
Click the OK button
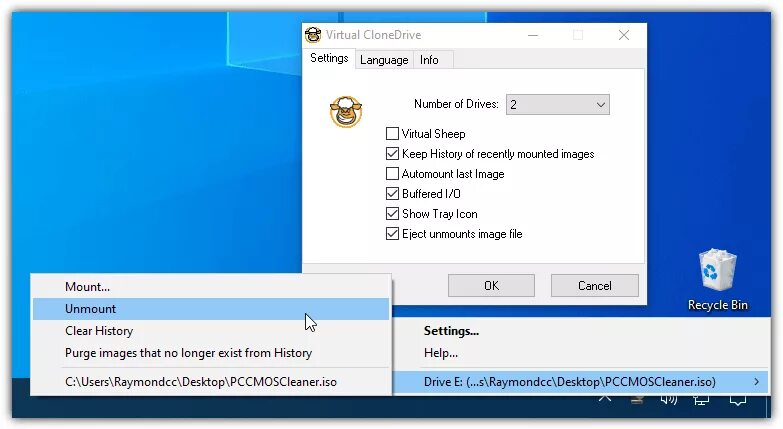click(491, 286)
